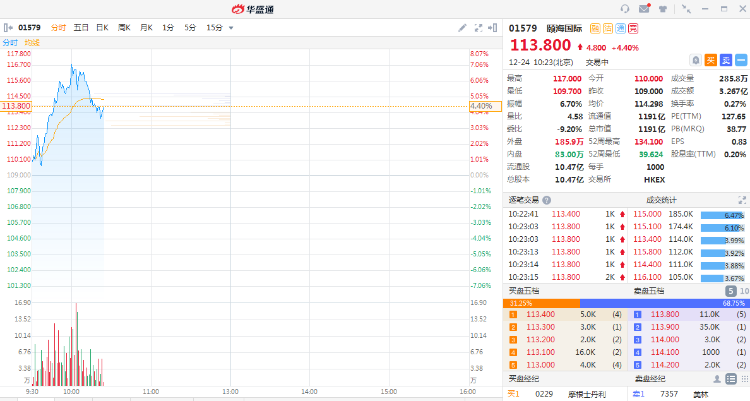Image resolution: width=750 pixels, height=401 pixels.
Task: Click the buy/sell ratio bar
Action: click(627, 302)
